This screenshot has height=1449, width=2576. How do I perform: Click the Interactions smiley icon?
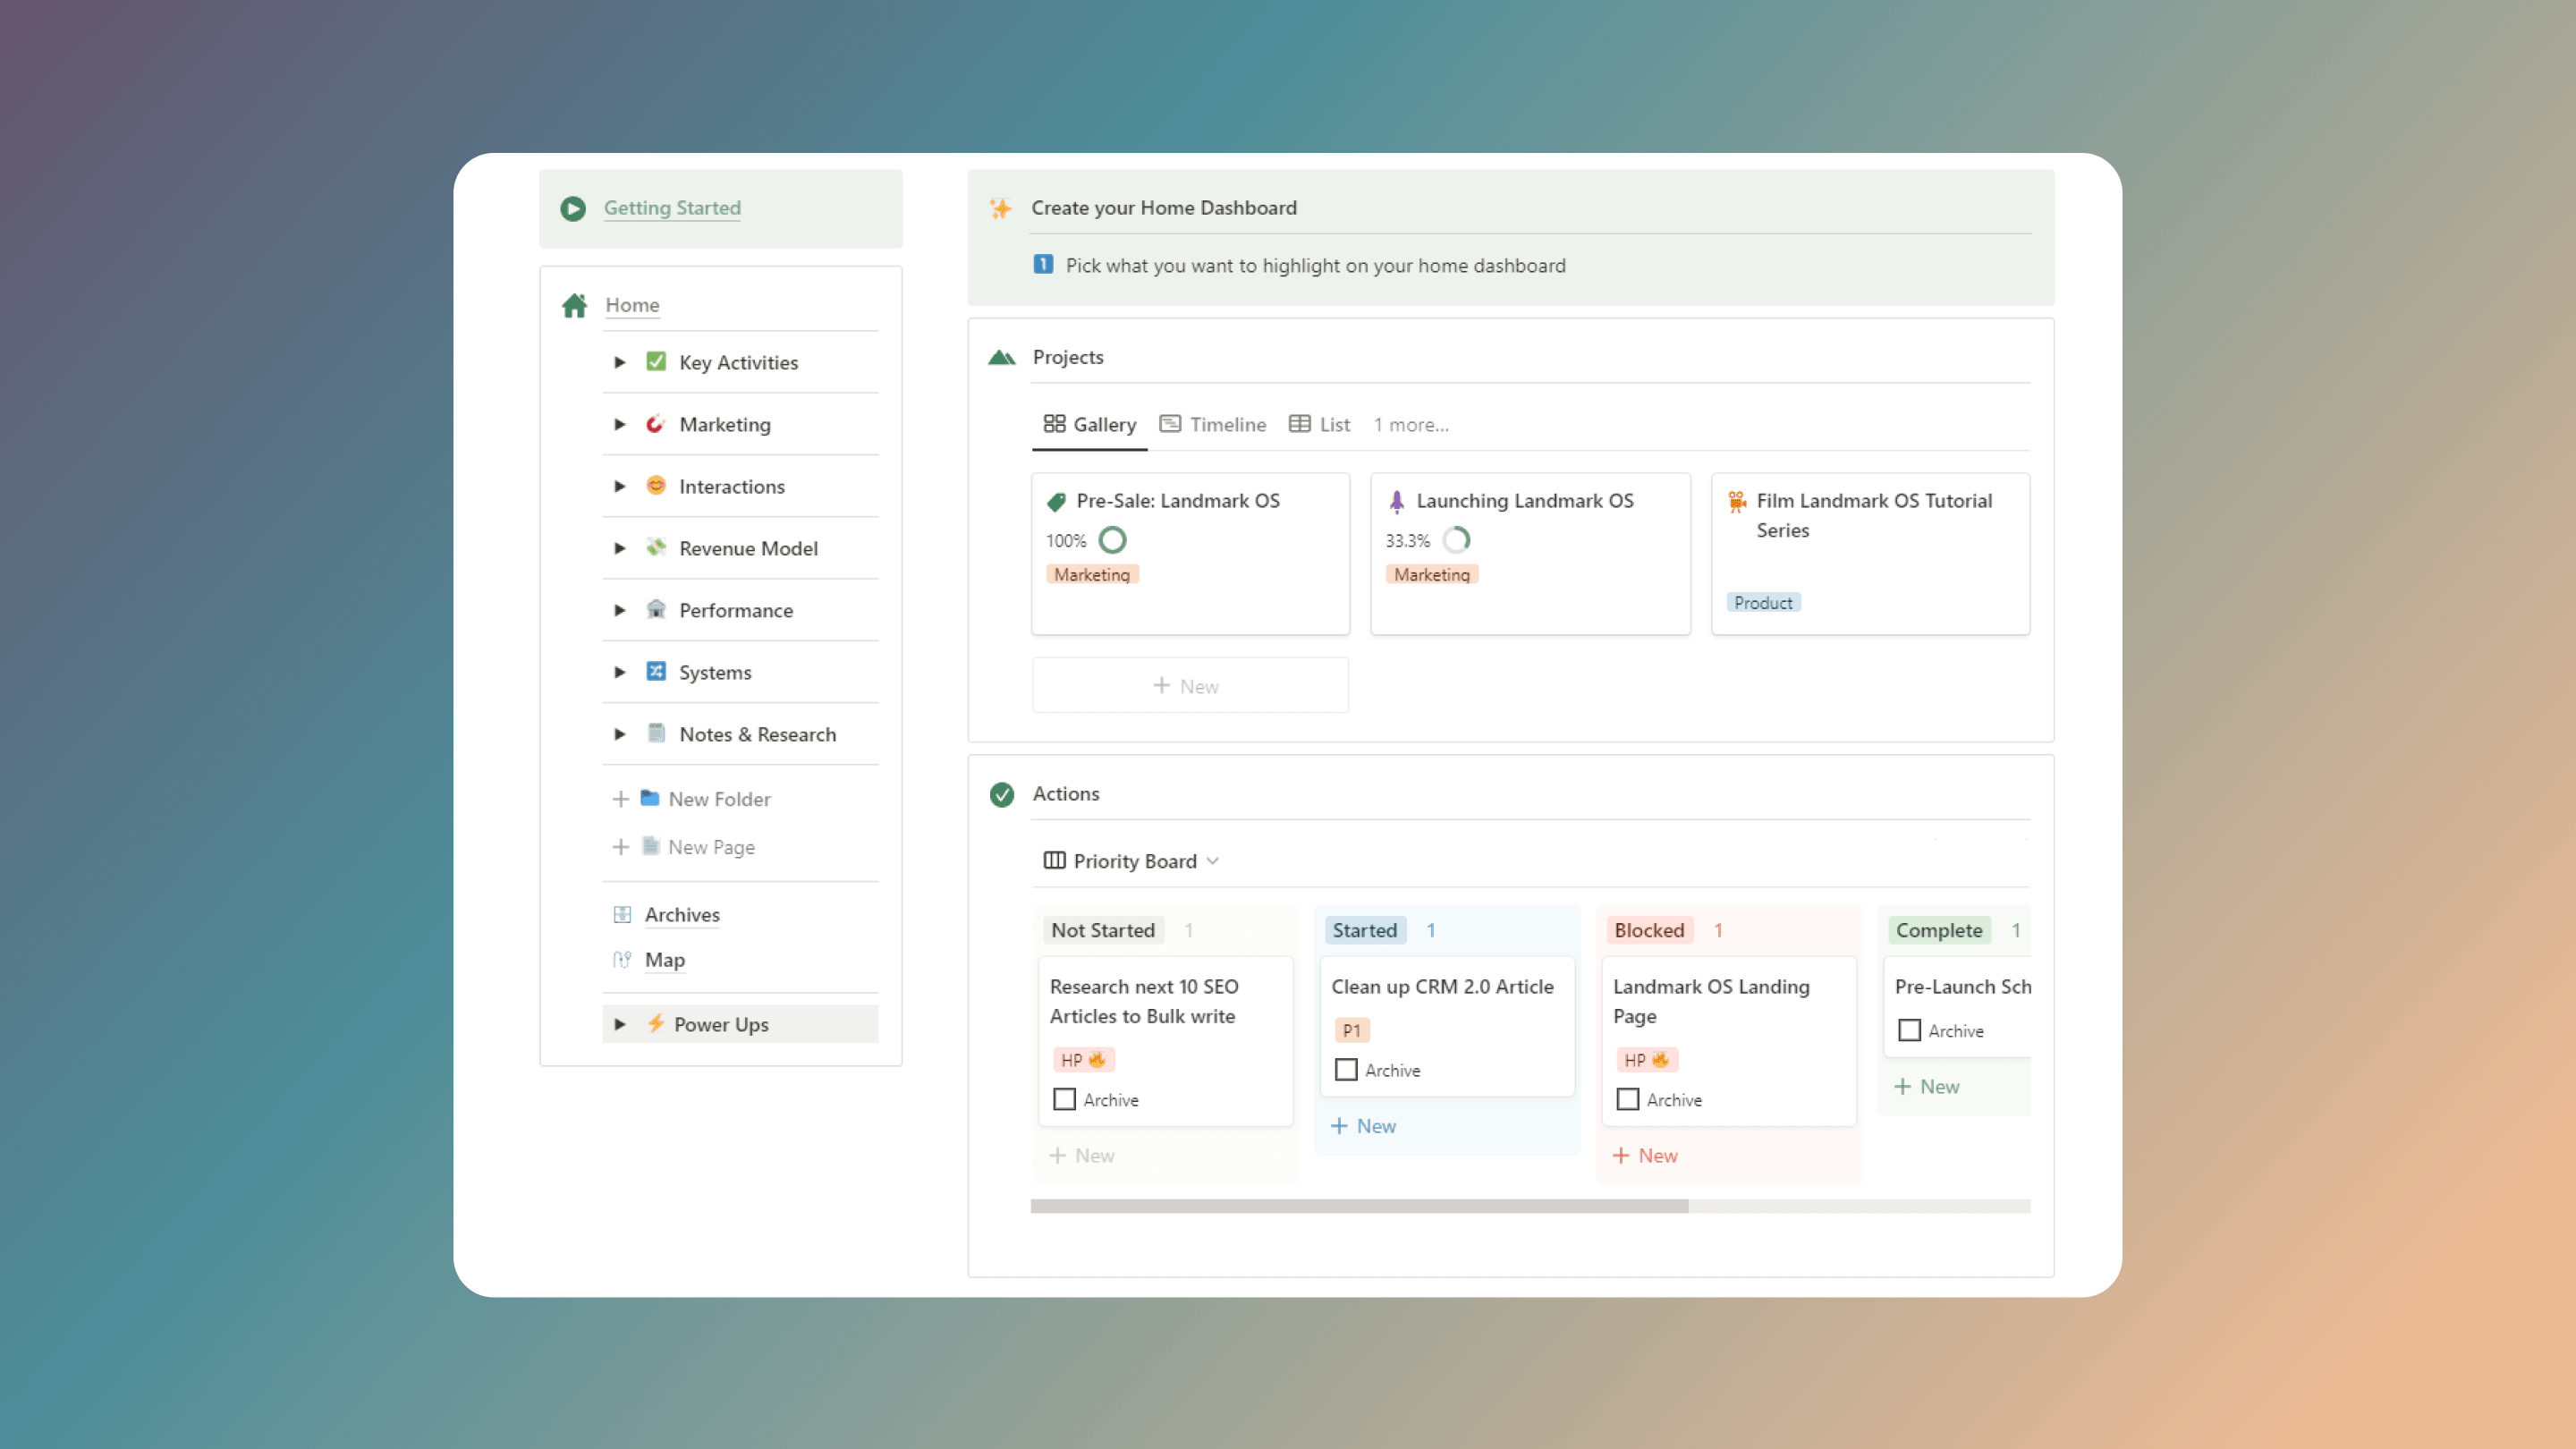(x=656, y=486)
